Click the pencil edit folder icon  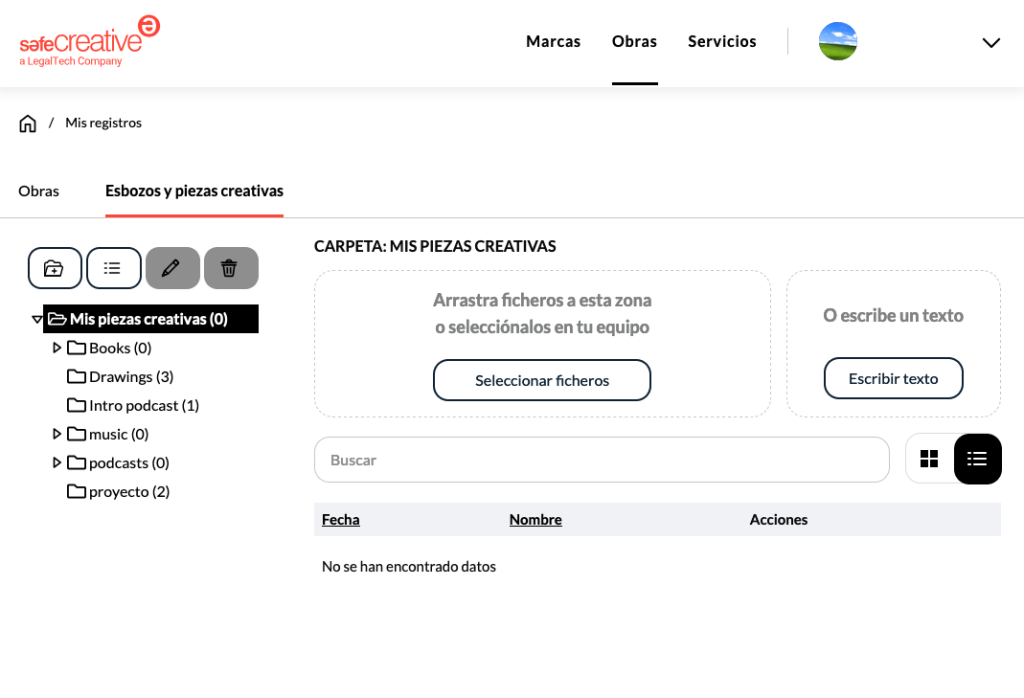(172, 268)
